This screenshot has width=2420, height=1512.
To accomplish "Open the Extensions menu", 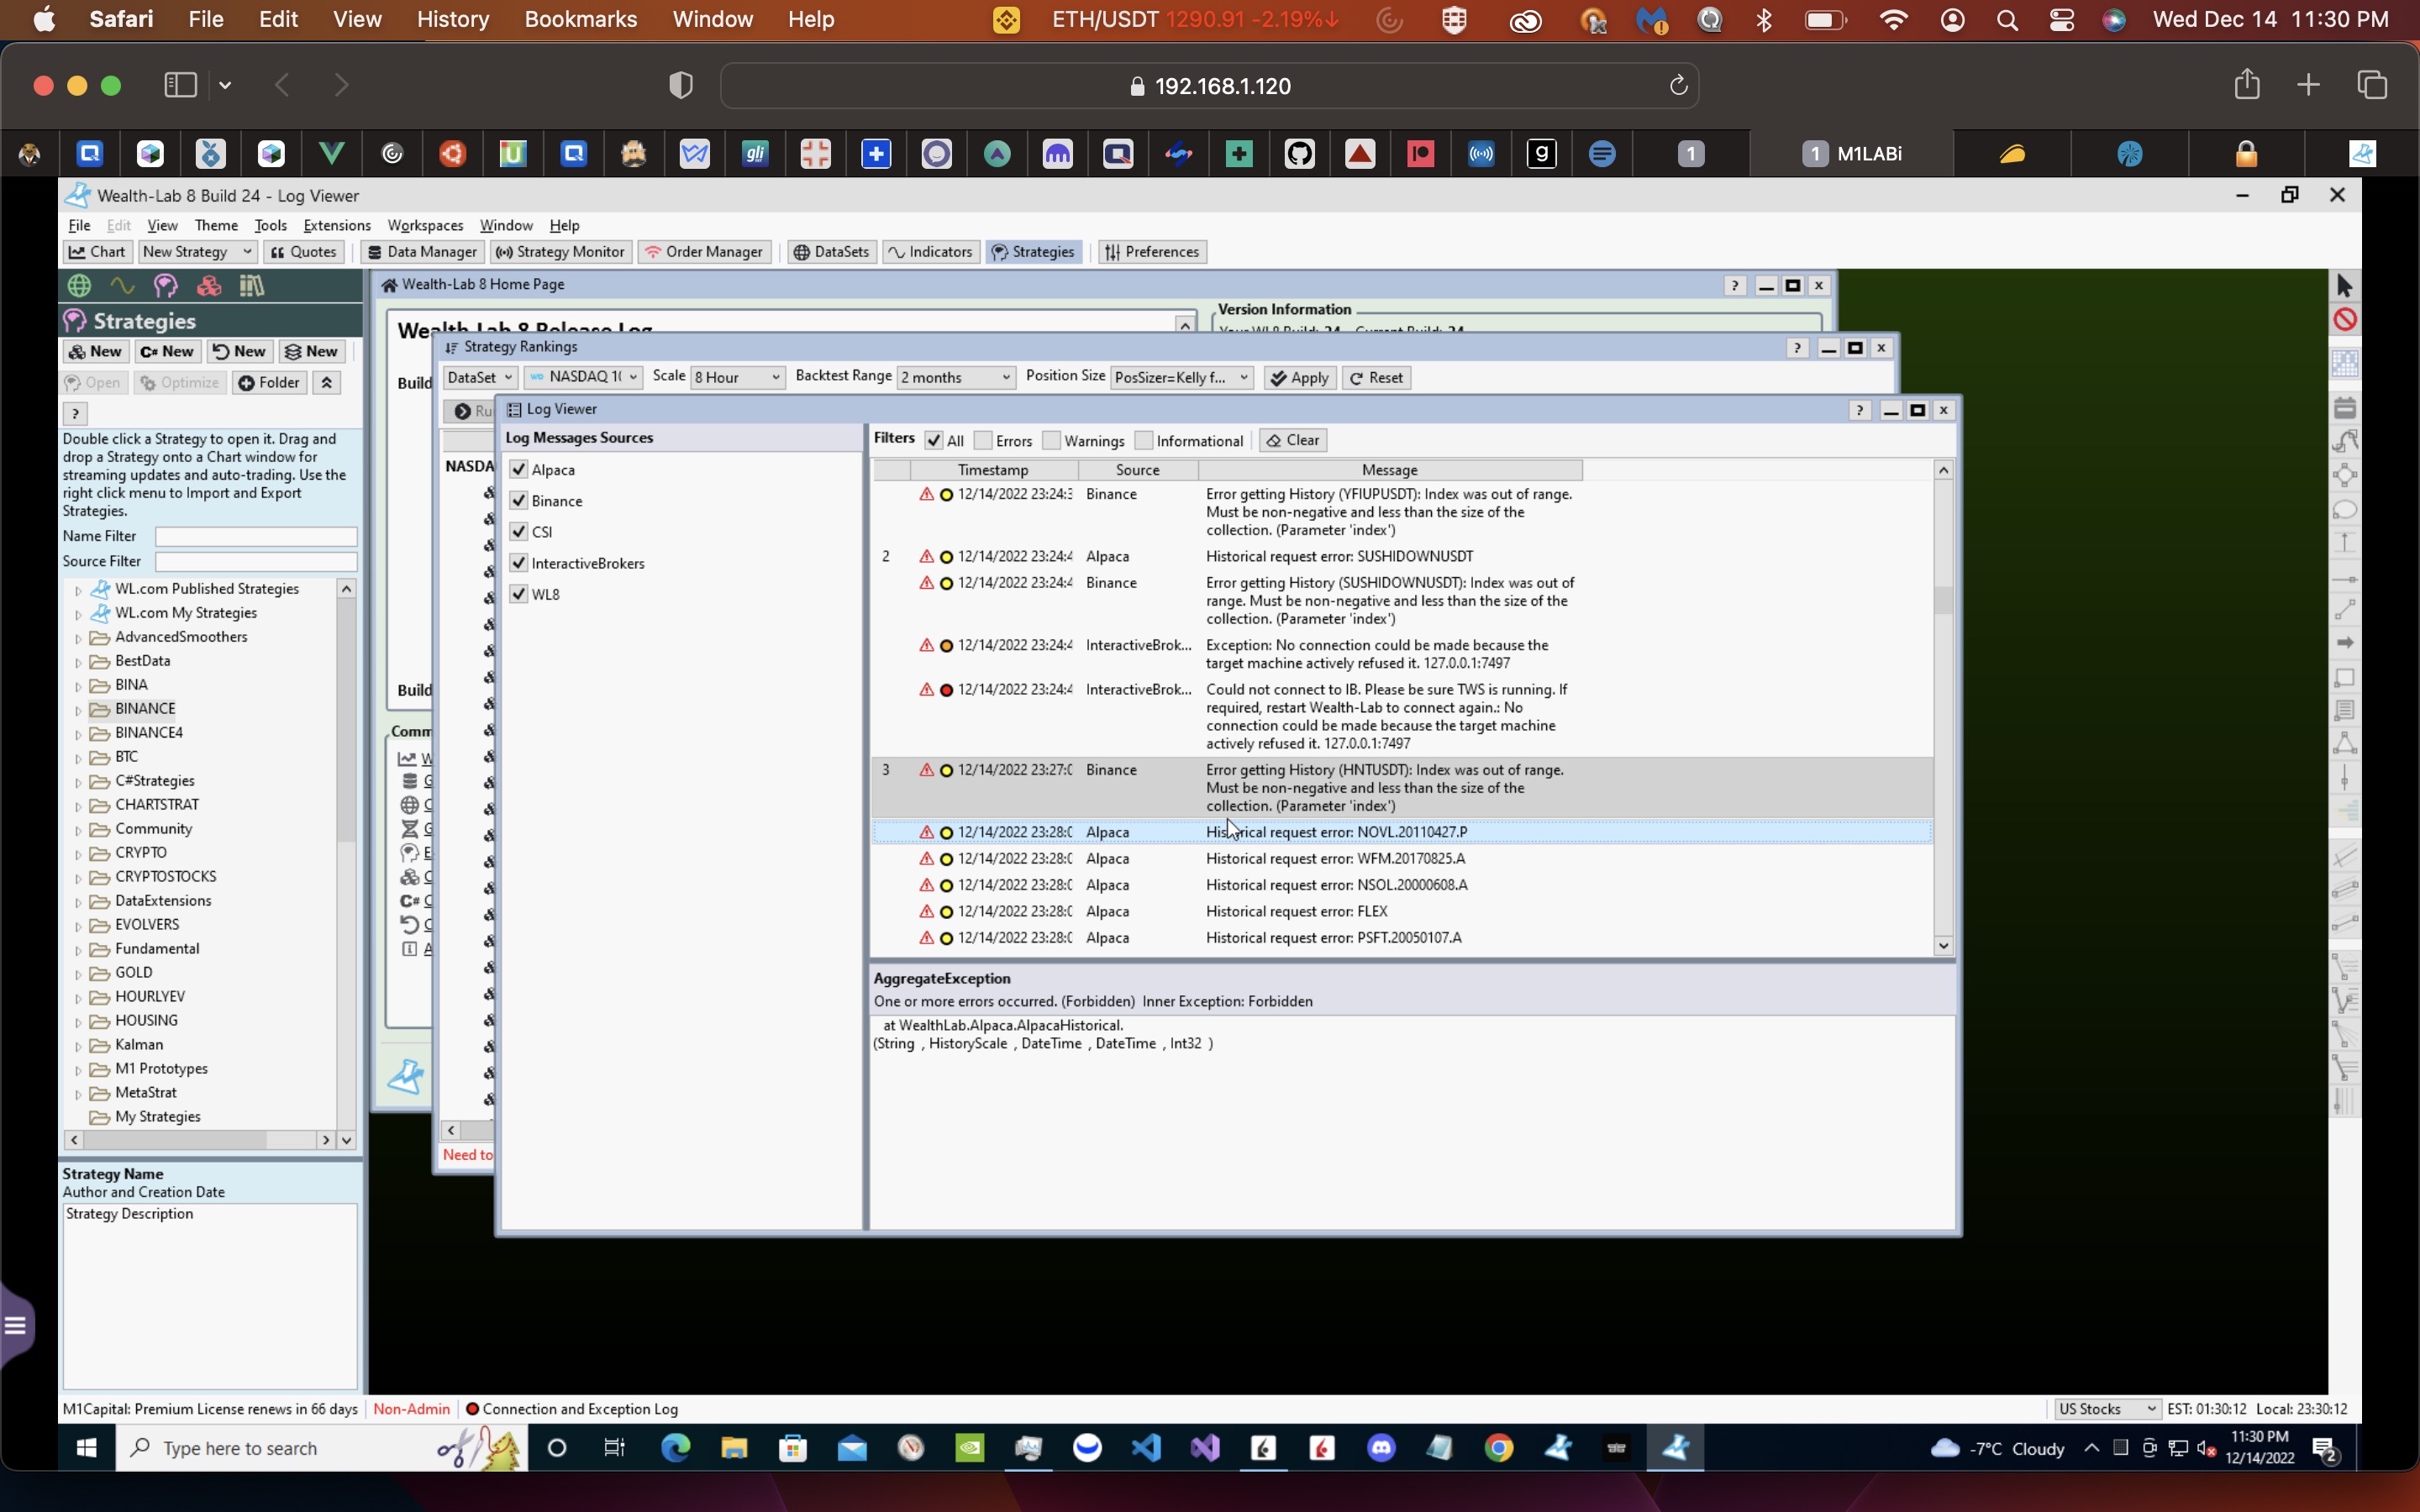I will (x=336, y=225).
